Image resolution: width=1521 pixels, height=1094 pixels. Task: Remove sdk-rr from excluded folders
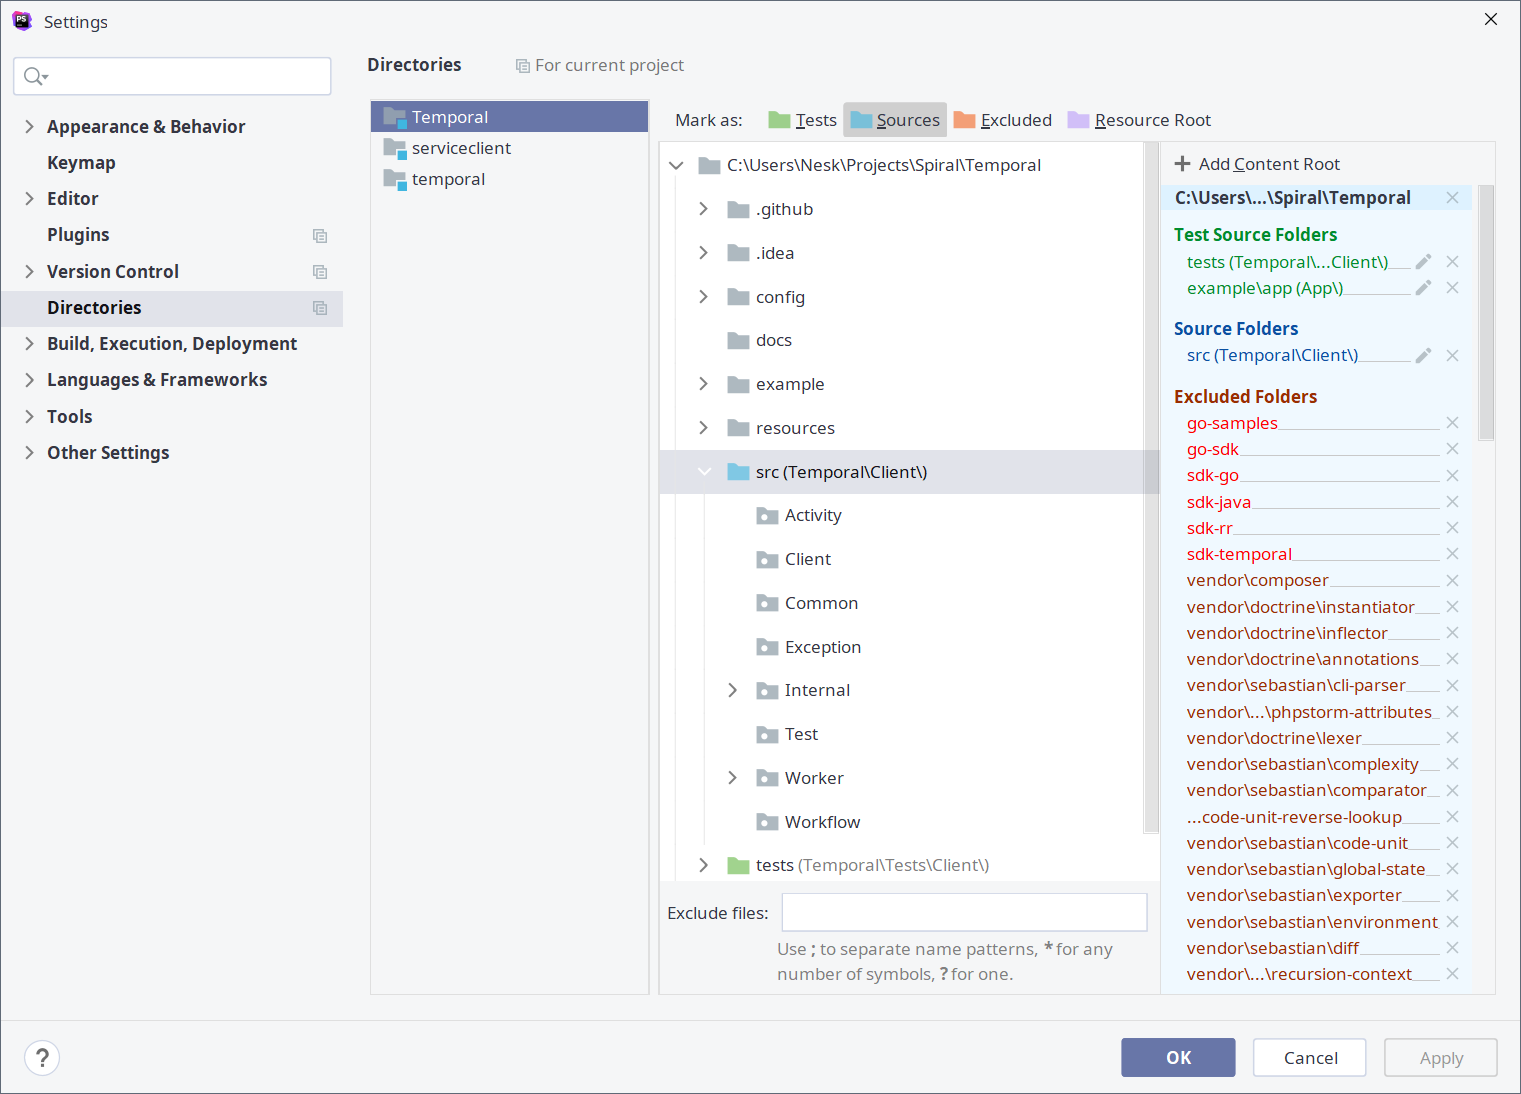pos(1452,528)
